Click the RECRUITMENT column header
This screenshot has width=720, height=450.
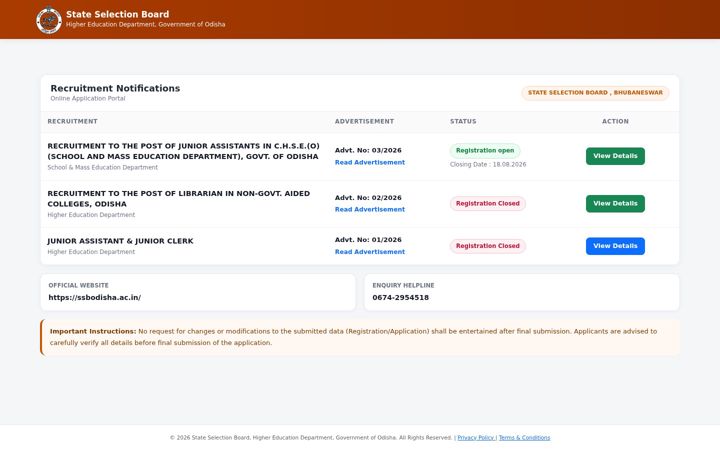pyautogui.click(x=73, y=121)
